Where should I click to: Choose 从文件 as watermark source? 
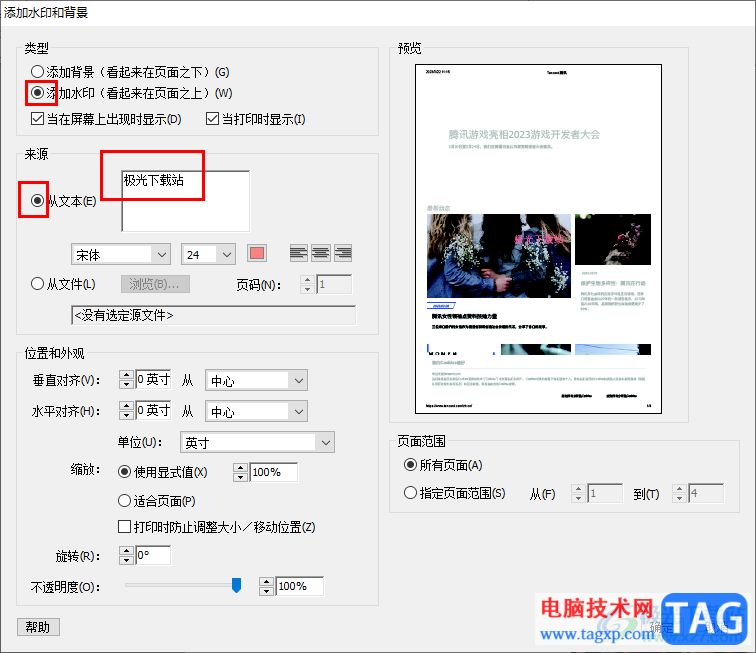[x=37, y=284]
